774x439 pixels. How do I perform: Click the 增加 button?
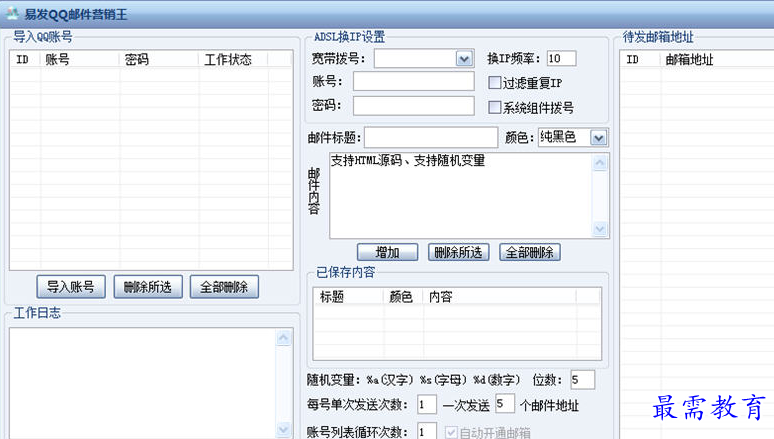[x=387, y=252]
